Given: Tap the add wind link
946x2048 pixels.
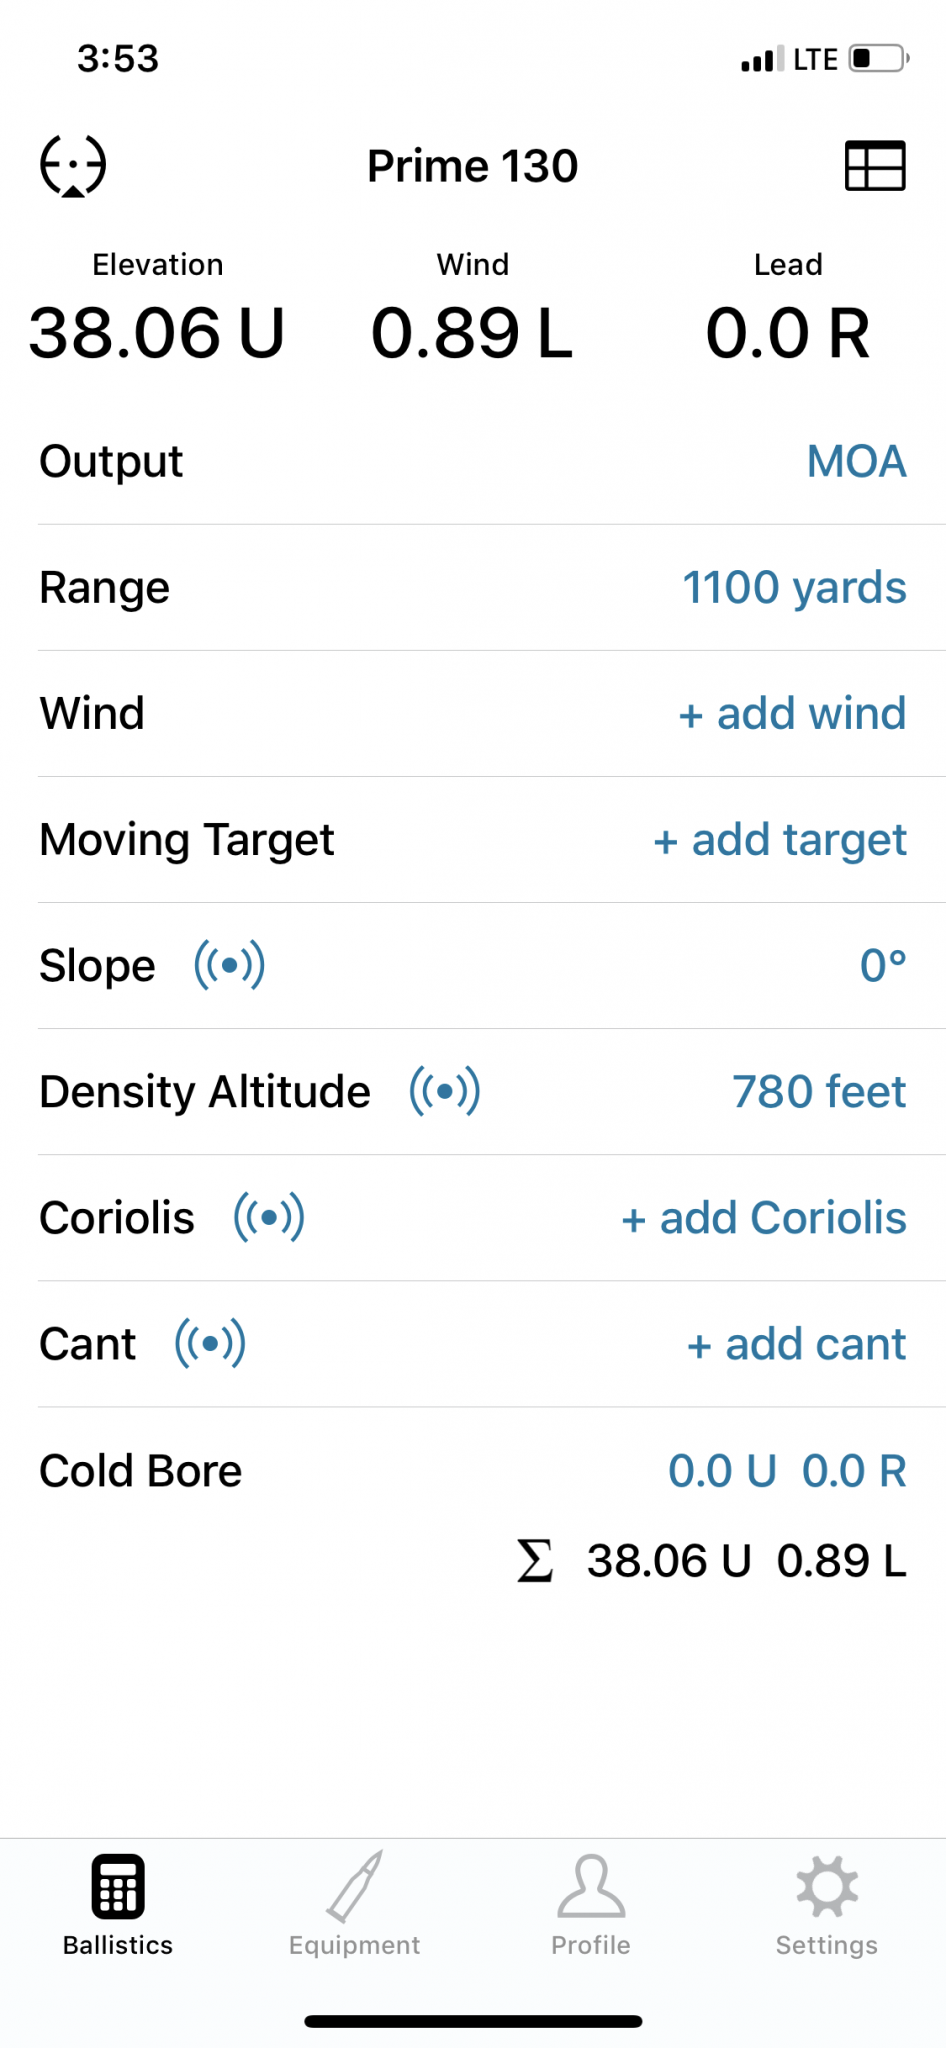Looking at the screenshot, I should pyautogui.click(x=792, y=714).
